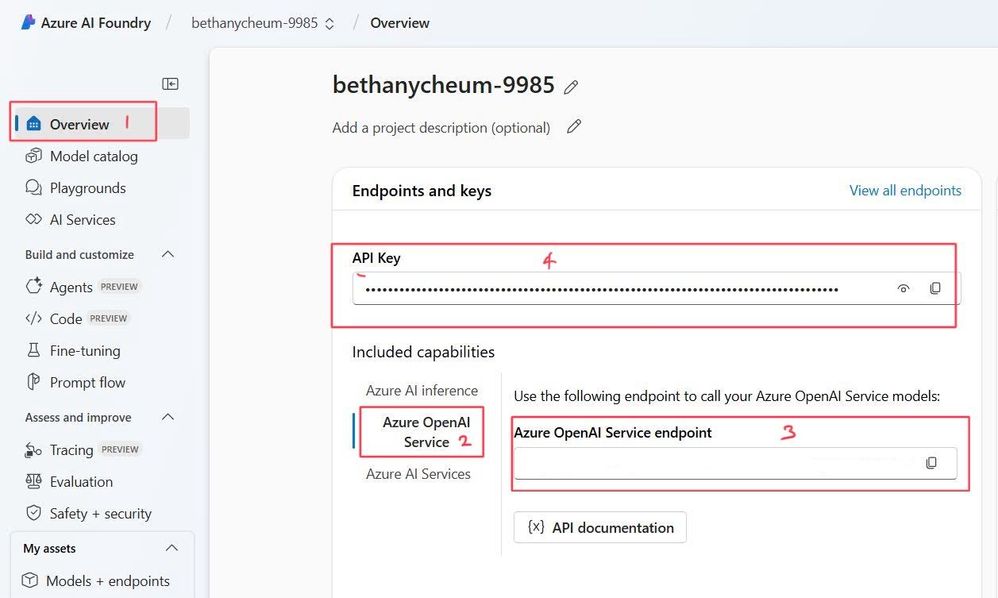Collapse the sidebar with the panel toggle icon
This screenshot has height=598, width=998.
[x=170, y=84]
